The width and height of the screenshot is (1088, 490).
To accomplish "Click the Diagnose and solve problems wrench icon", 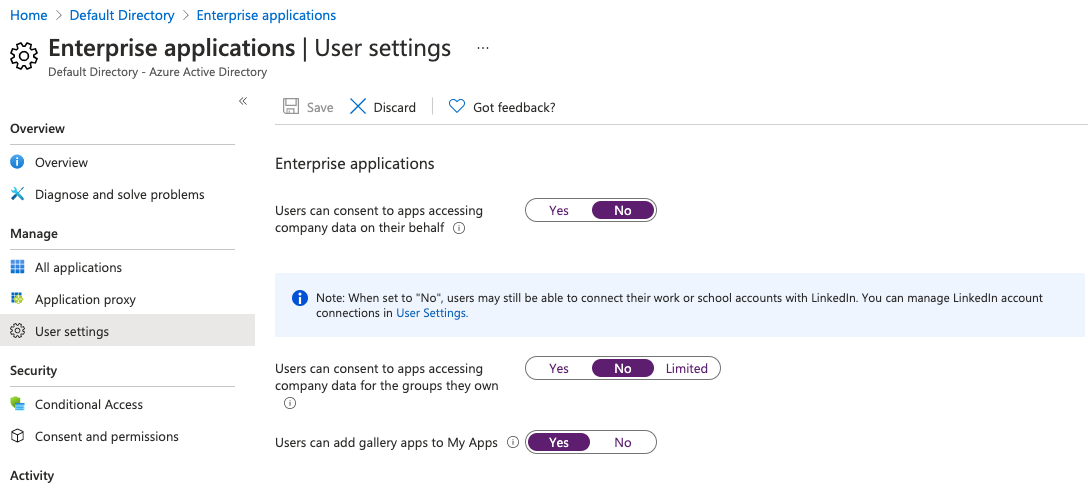I will pyautogui.click(x=17, y=194).
